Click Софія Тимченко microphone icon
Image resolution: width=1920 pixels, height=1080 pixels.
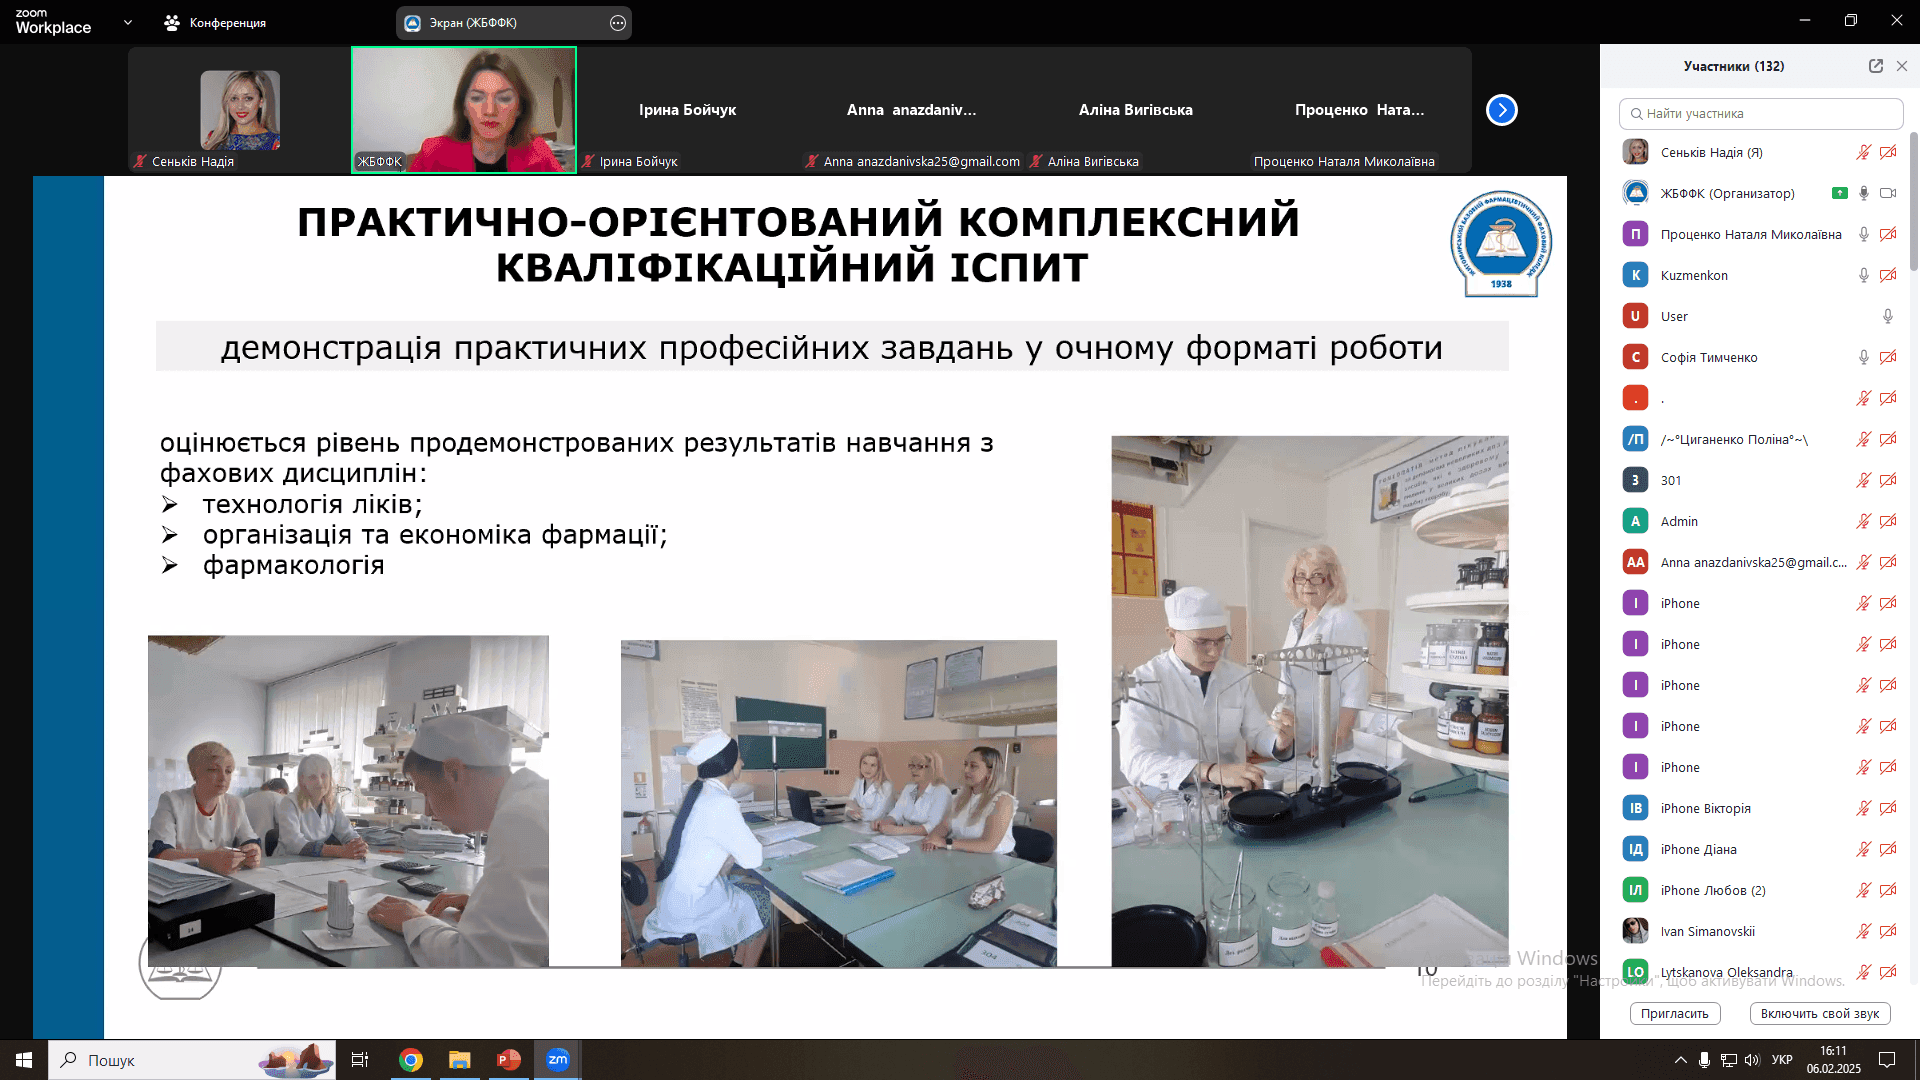tap(1864, 357)
